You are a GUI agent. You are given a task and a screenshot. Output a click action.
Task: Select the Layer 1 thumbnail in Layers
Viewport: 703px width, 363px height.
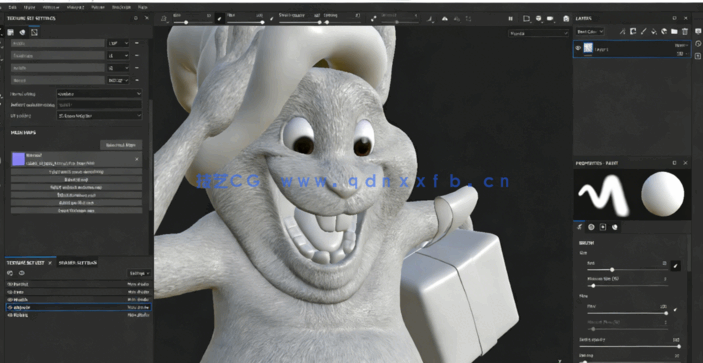coord(588,49)
